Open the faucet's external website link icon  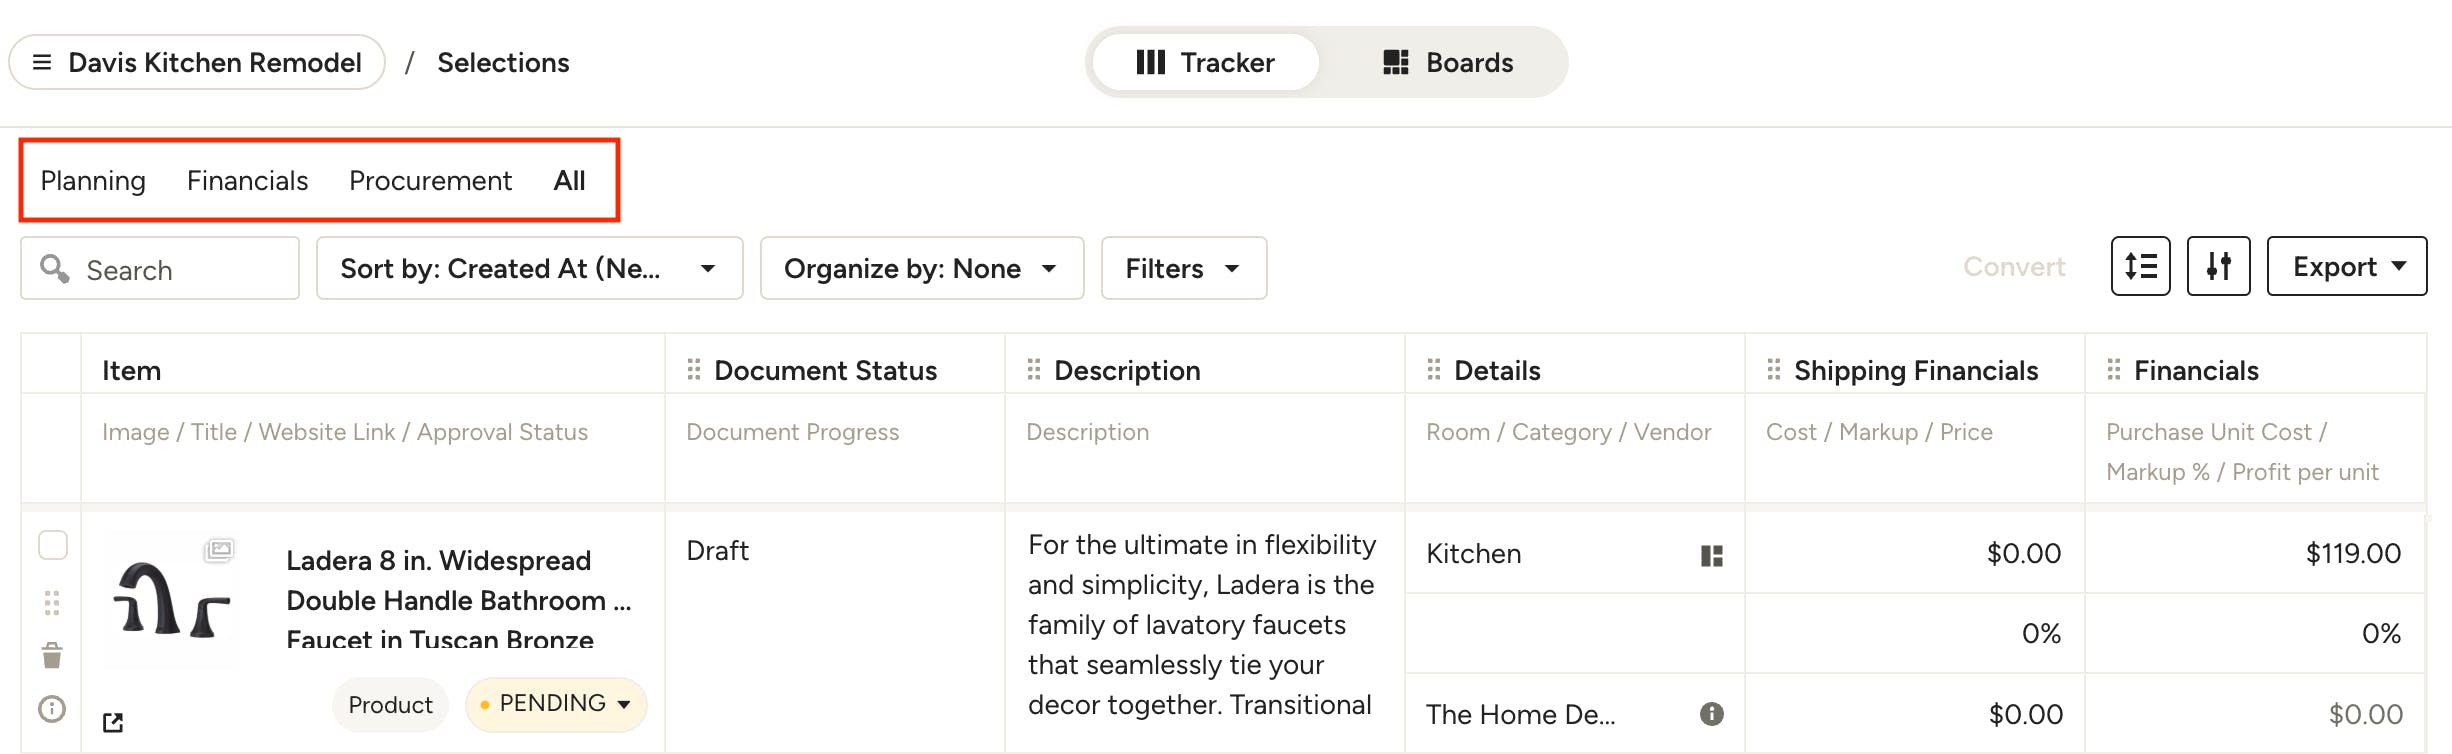pos(113,722)
